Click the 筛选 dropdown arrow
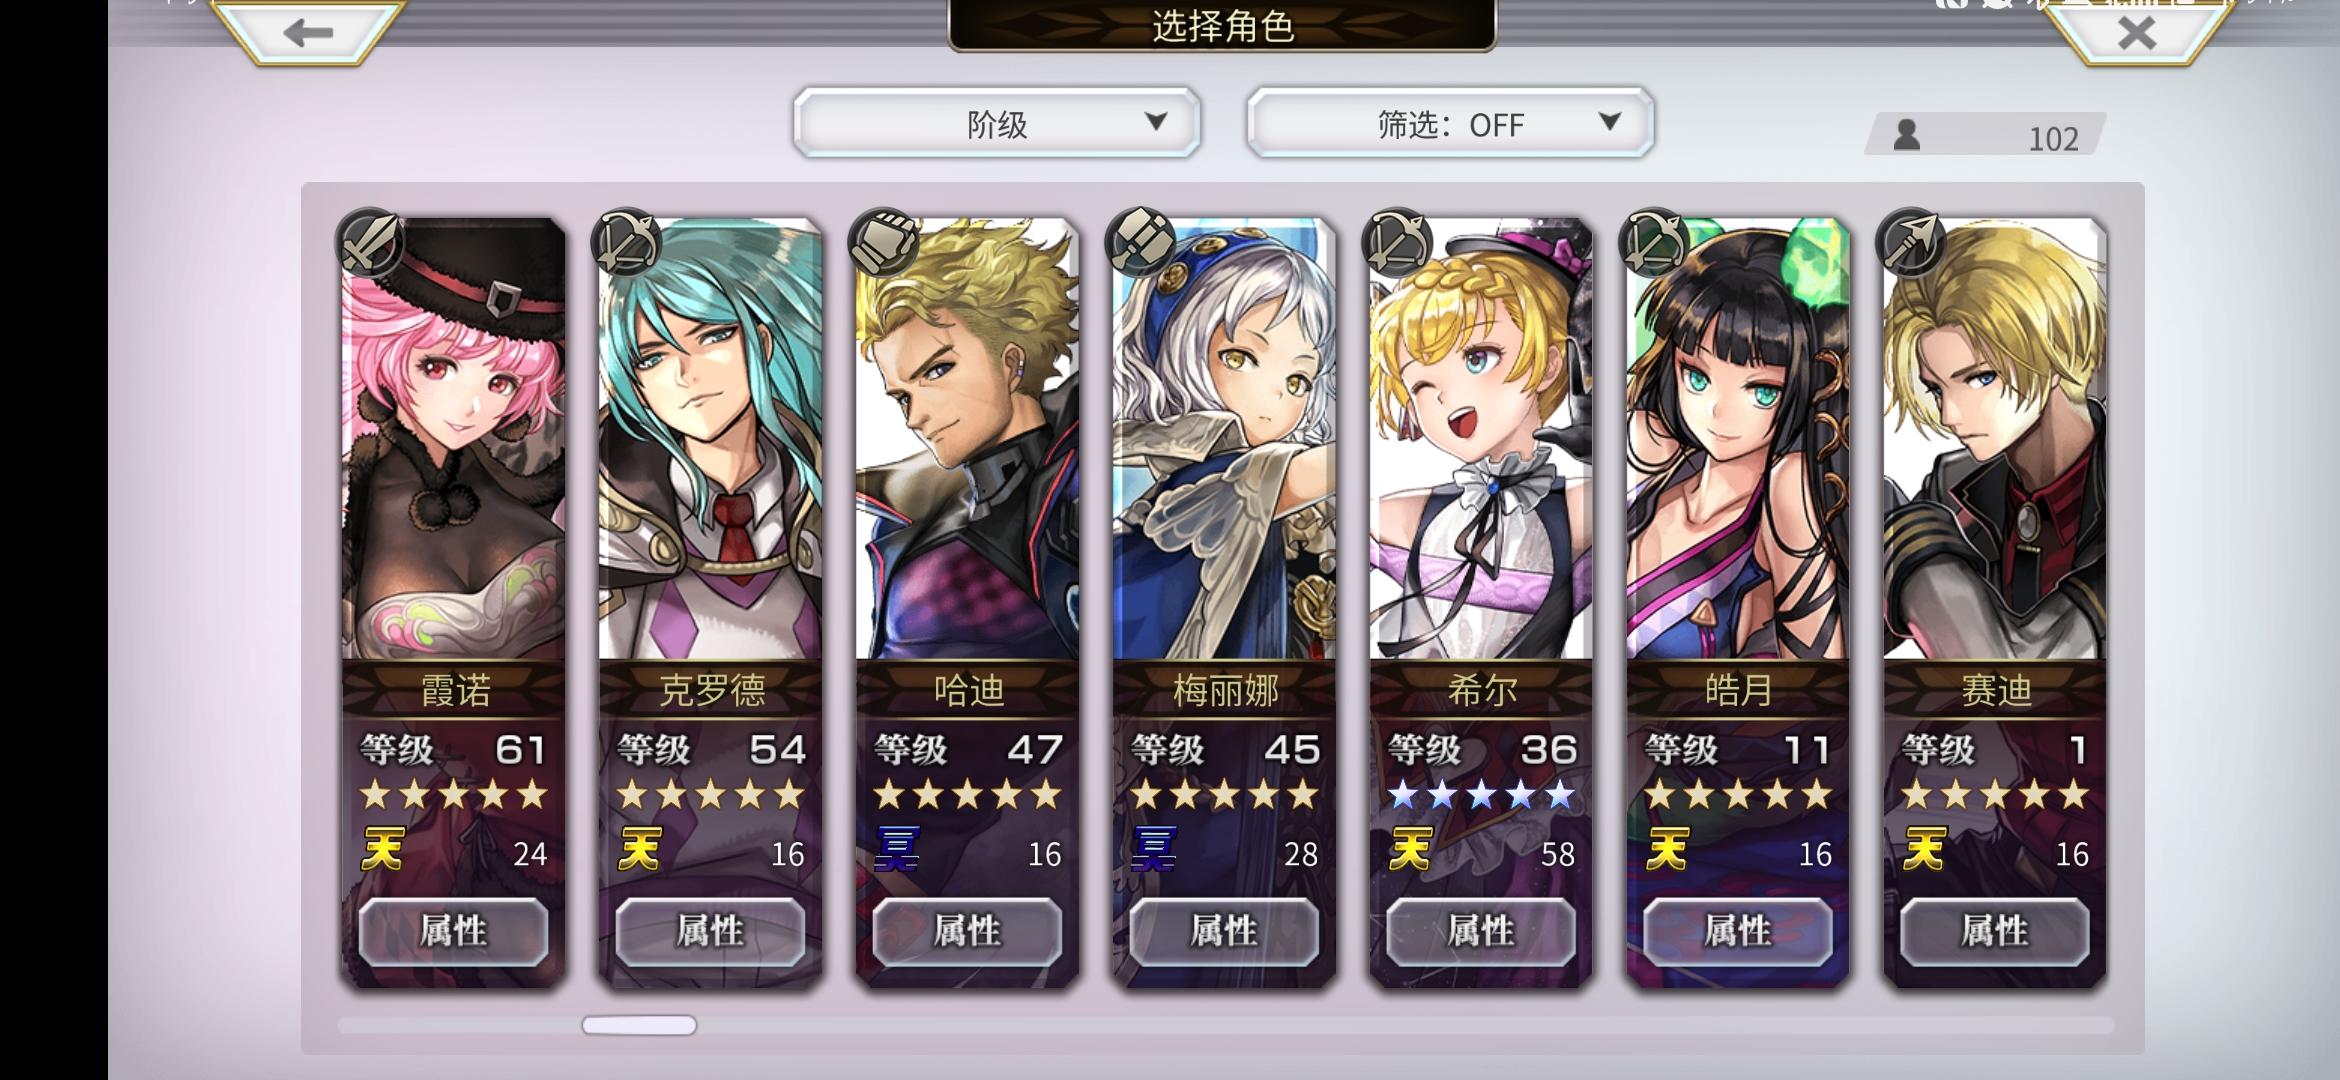Screen dimensions: 2340x1080 [x=1609, y=122]
